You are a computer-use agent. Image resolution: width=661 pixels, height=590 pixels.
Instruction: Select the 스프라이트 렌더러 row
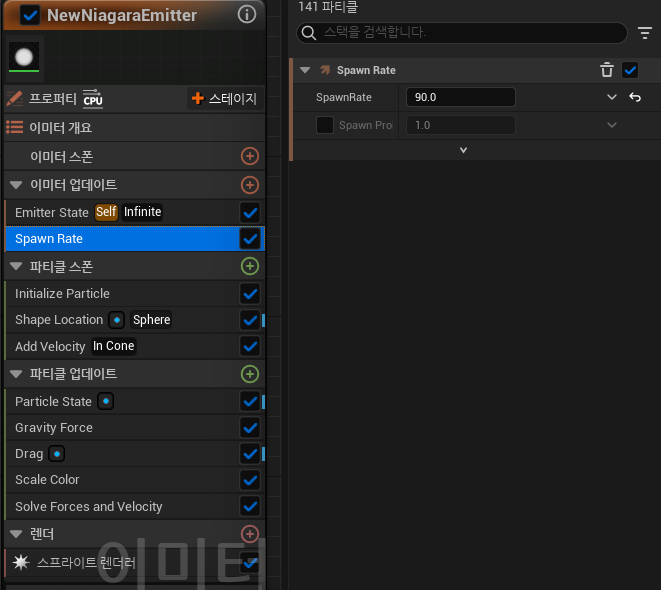point(134,563)
